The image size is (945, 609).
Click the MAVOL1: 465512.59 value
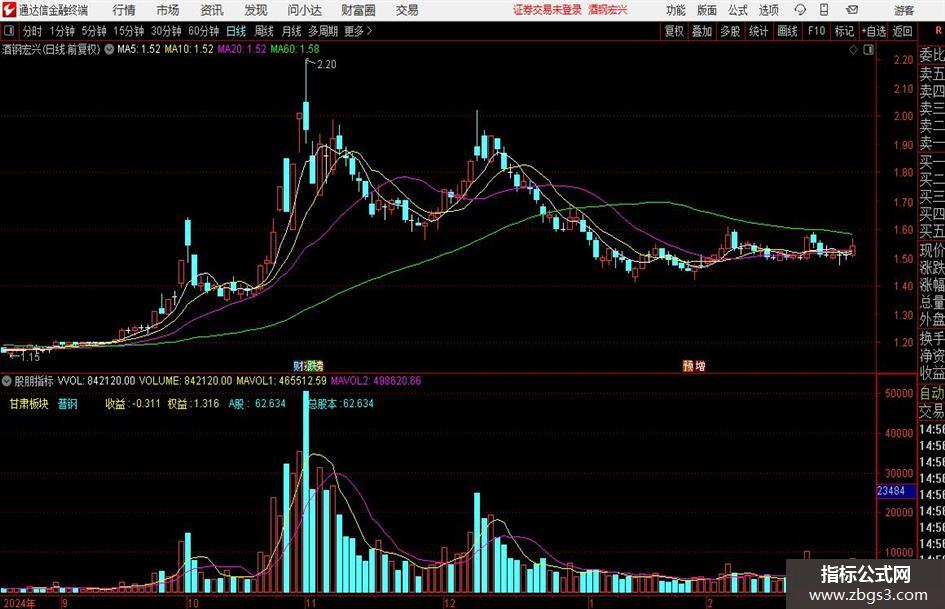pyautogui.click(x=281, y=381)
